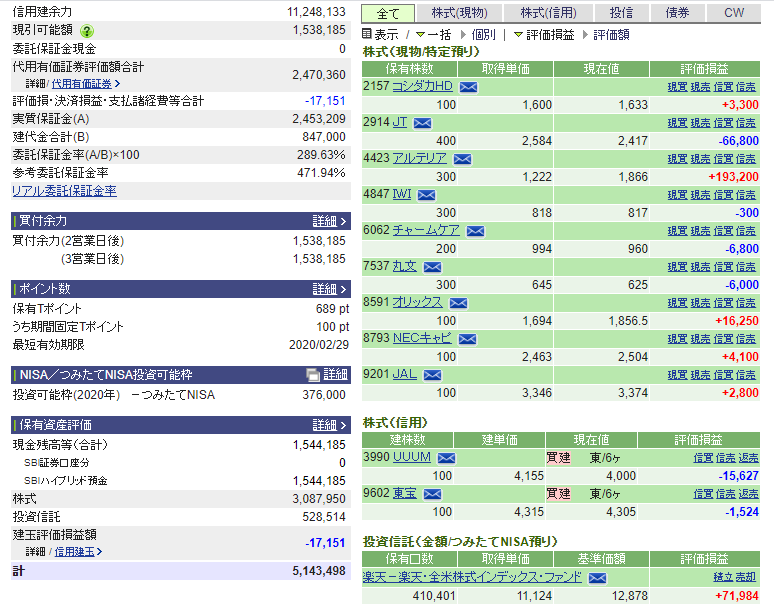Click the popup window icon in NISA header

[313, 375]
